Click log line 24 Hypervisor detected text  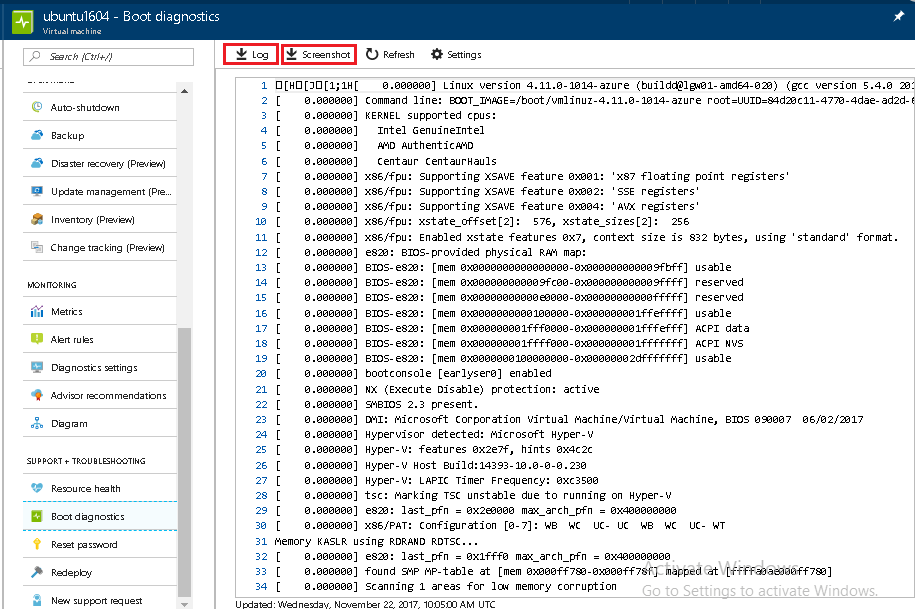(479, 435)
